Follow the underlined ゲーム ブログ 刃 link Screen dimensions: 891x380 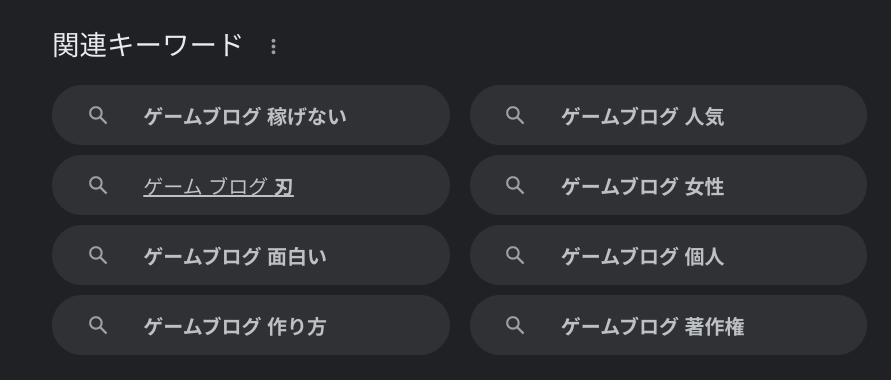(x=219, y=186)
